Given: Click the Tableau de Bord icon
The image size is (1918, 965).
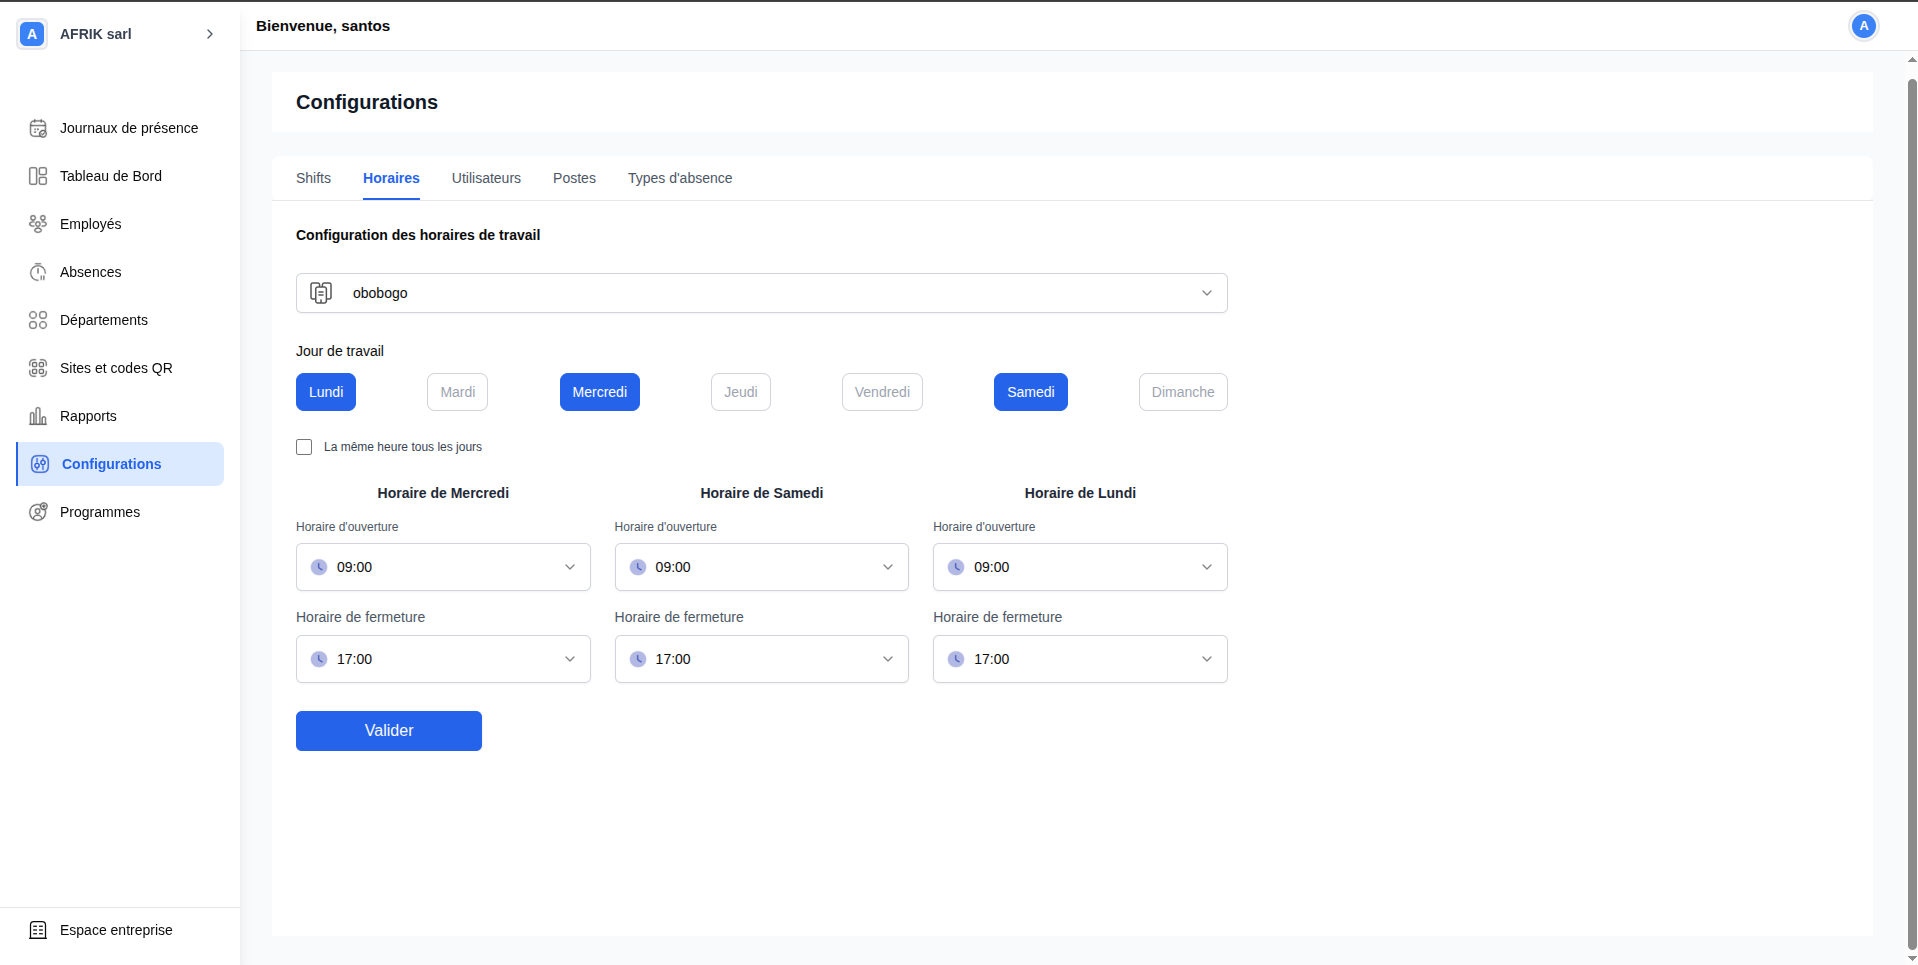Looking at the screenshot, I should pos(38,176).
